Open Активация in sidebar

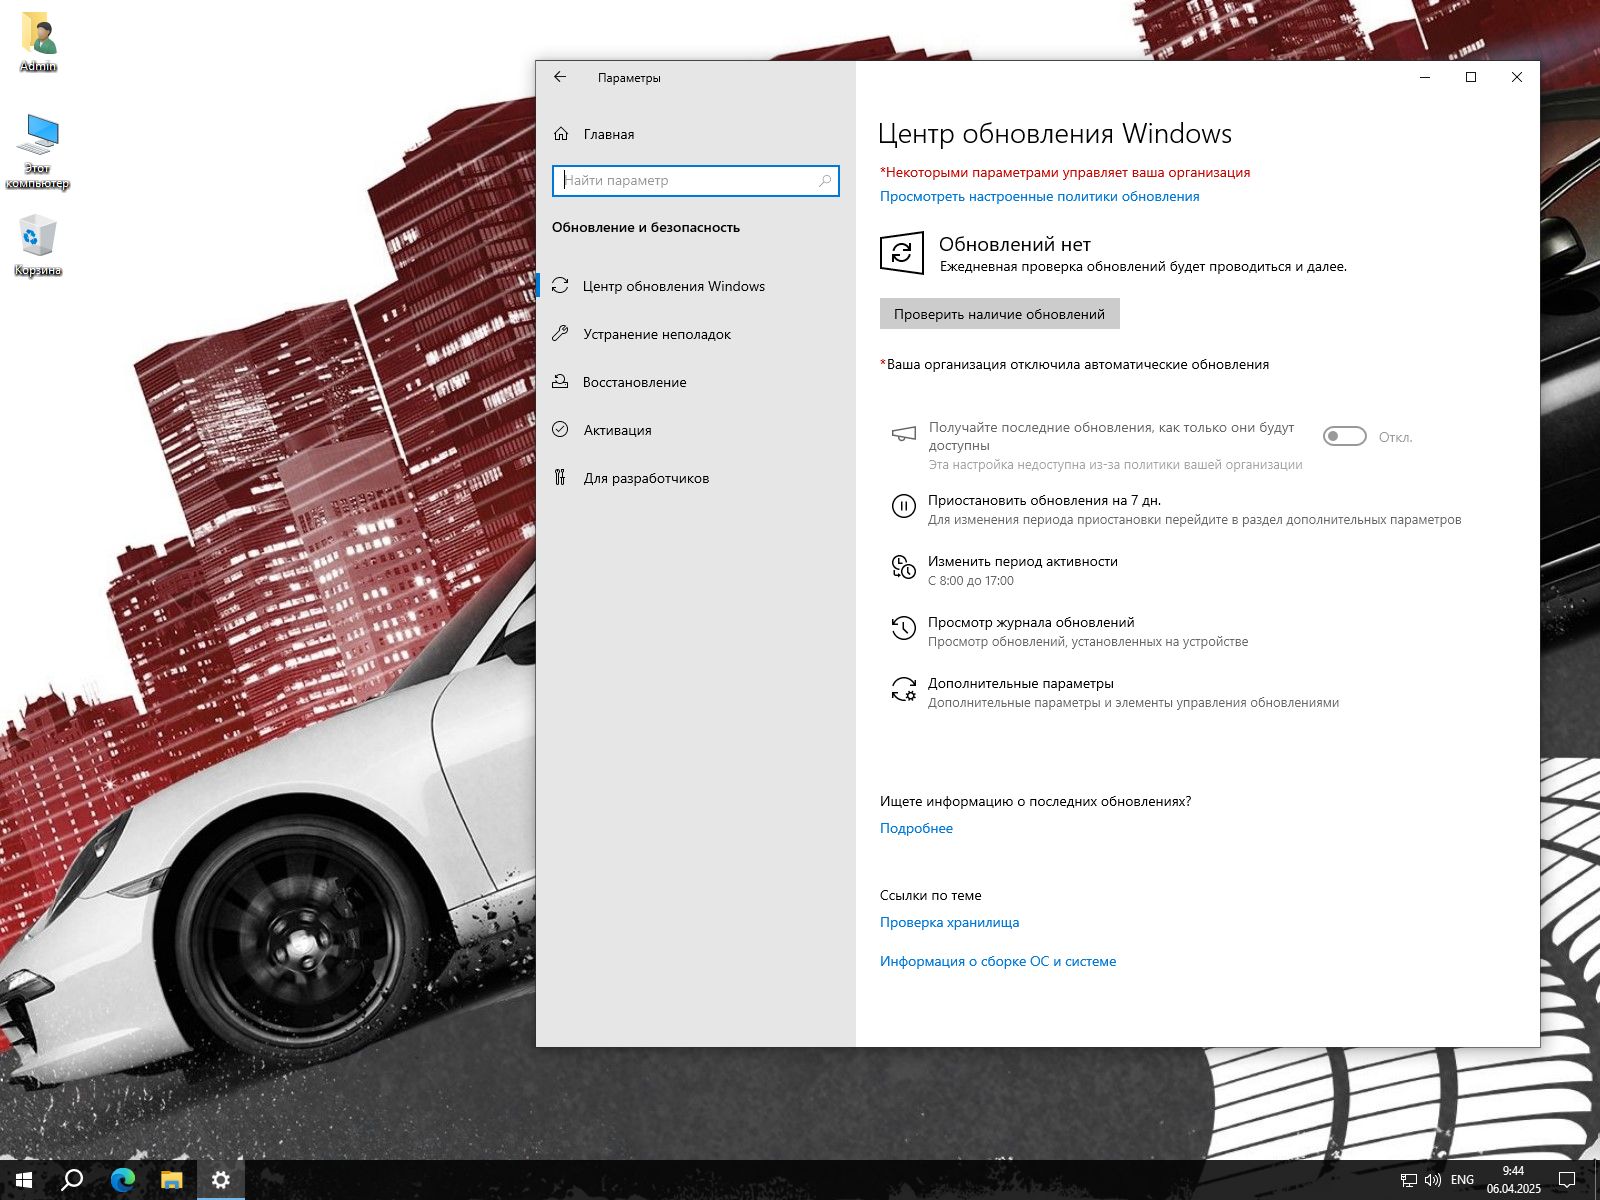tap(617, 430)
